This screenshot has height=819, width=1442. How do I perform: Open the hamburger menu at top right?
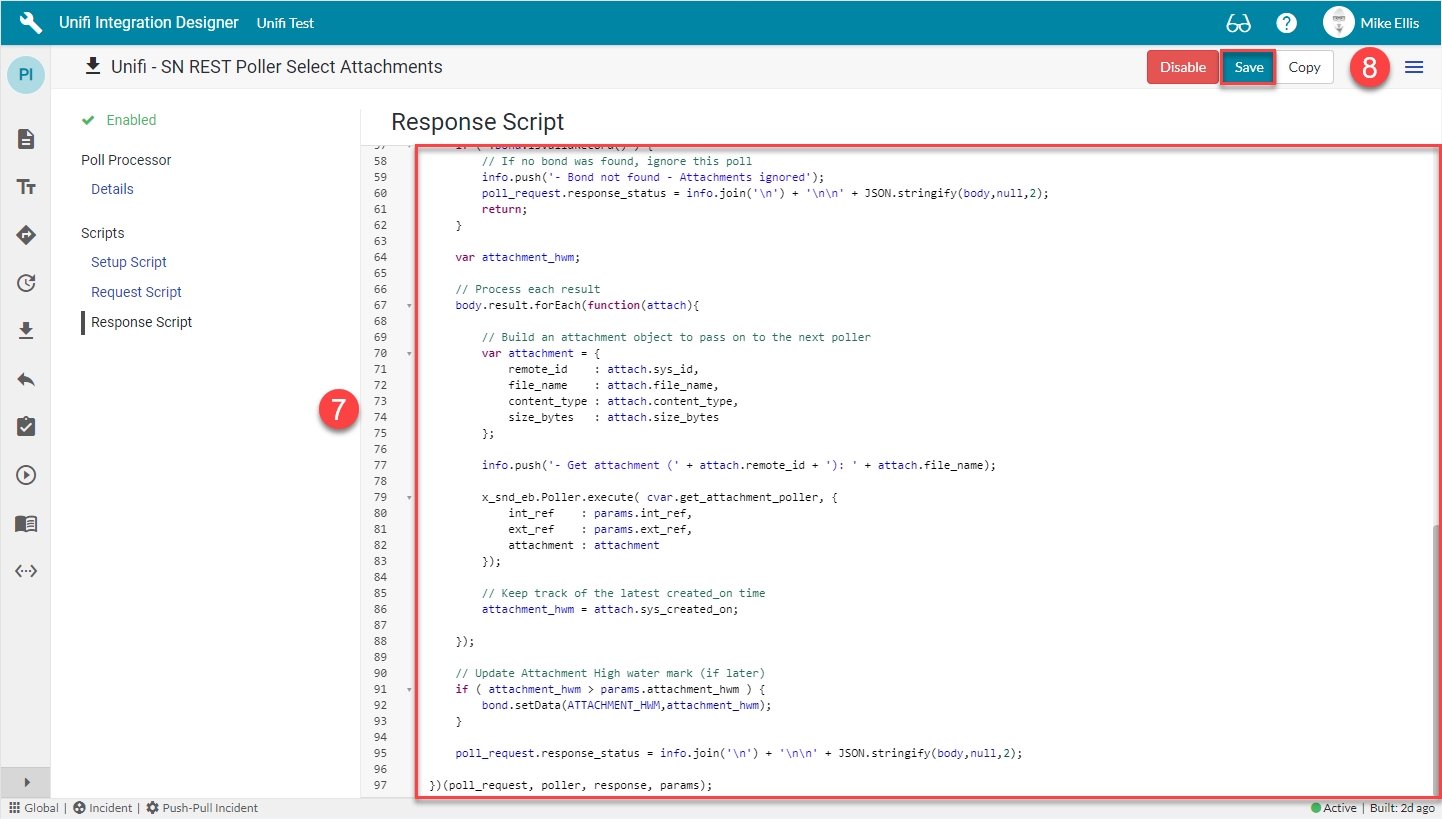click(1414, 67)
